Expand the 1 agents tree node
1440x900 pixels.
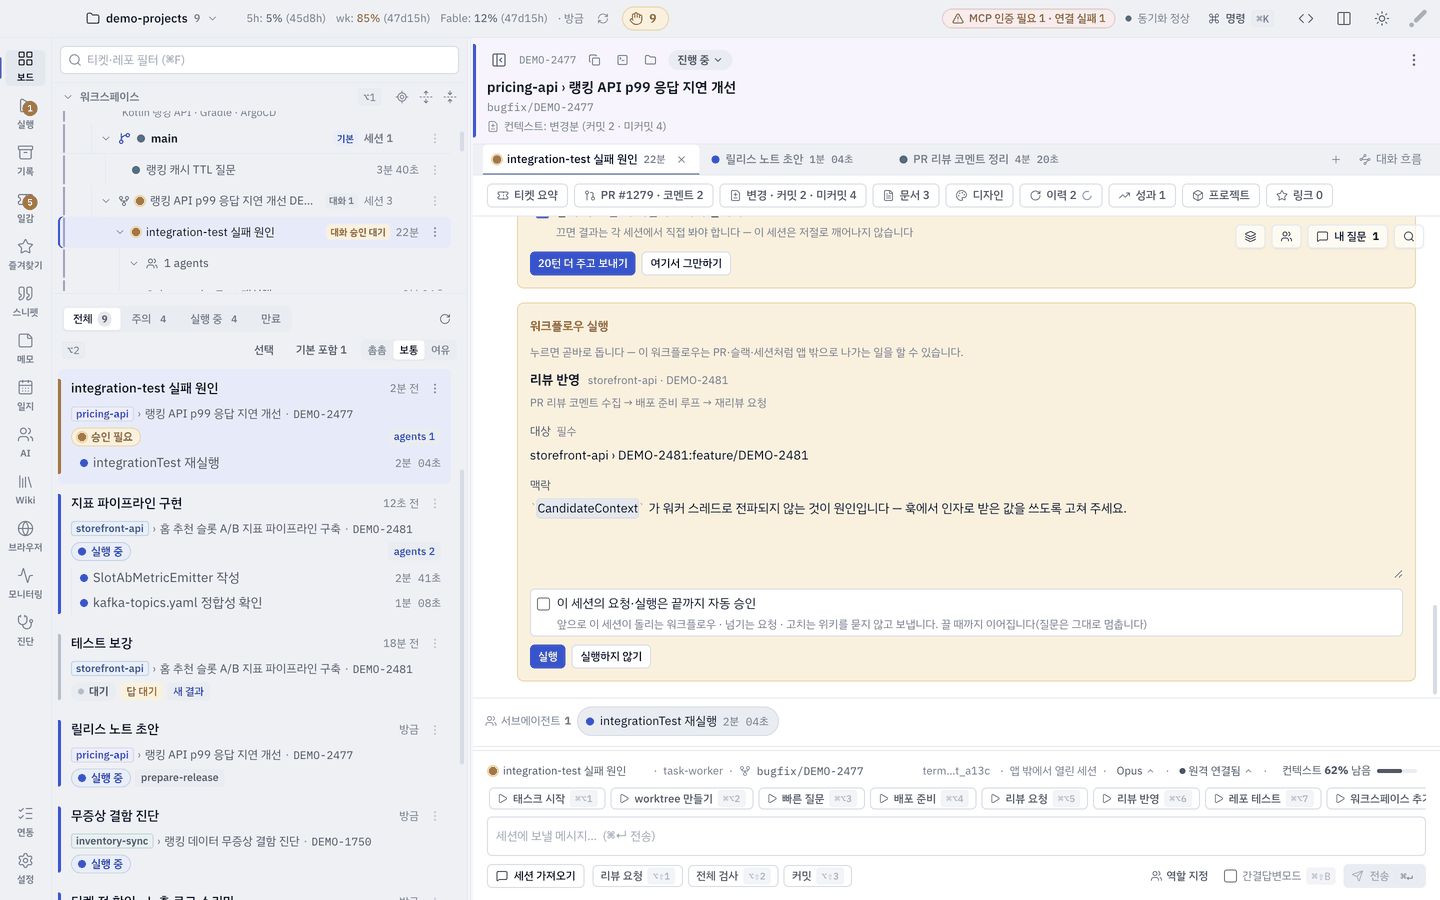pyautogui.click(x=134, y=264)
